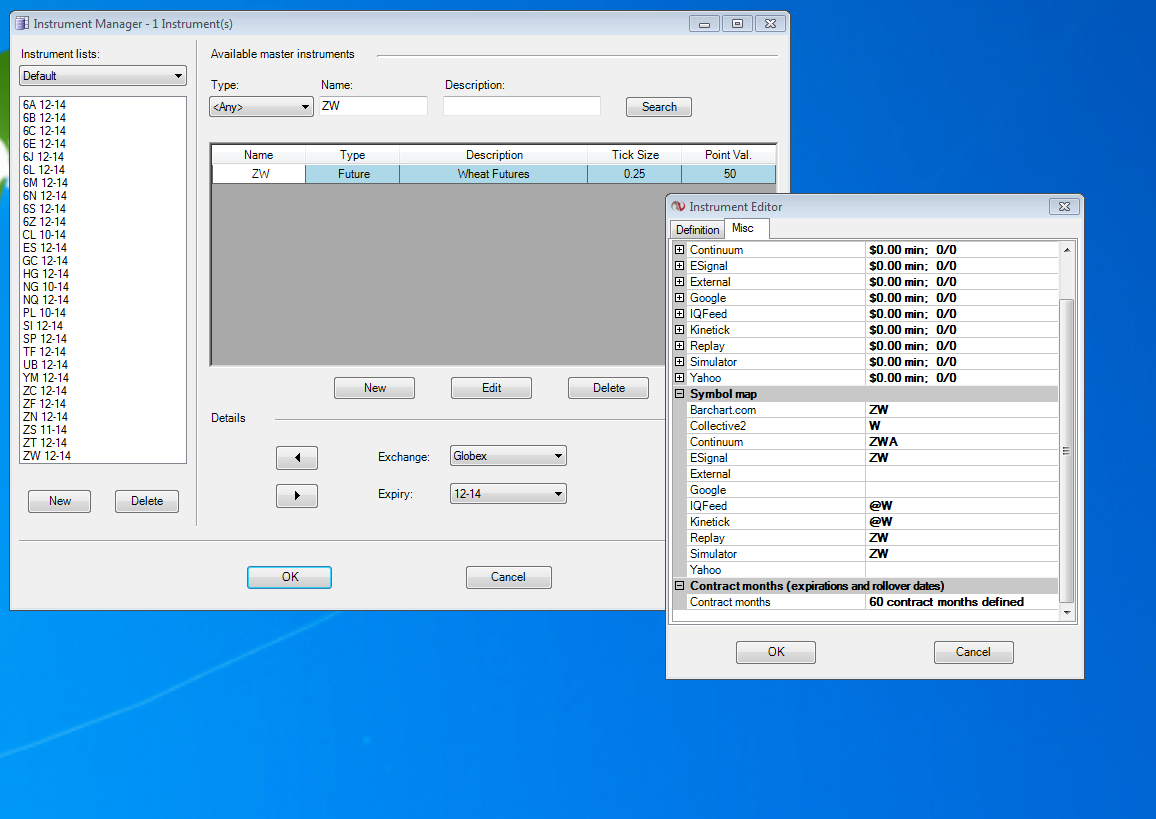Switch to the Definition tab

point(697,230)
